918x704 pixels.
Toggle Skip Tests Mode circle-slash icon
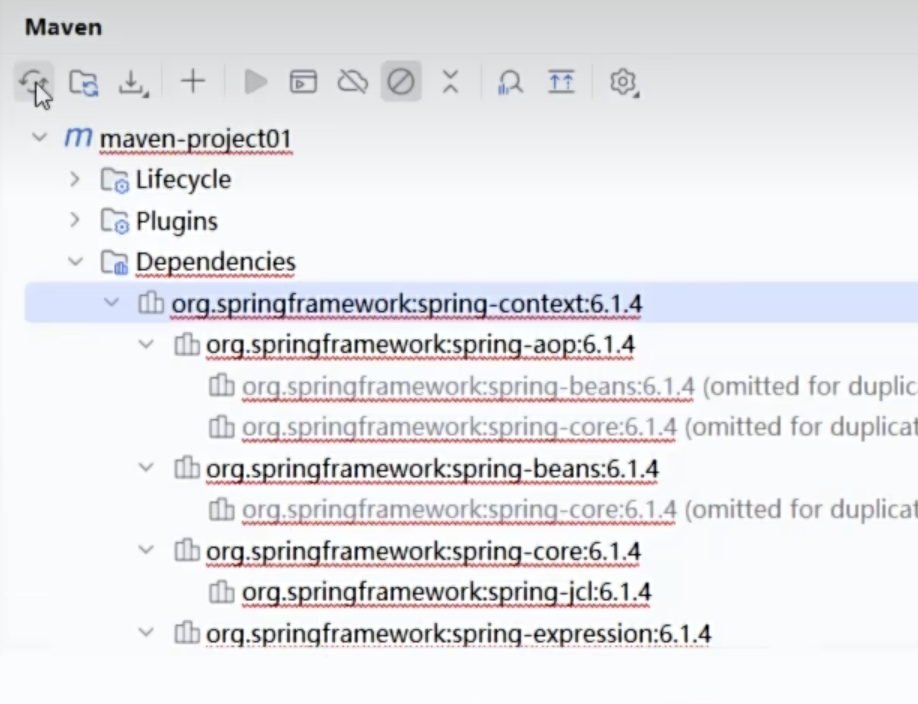pyautogui.click(x=401, y=82)
